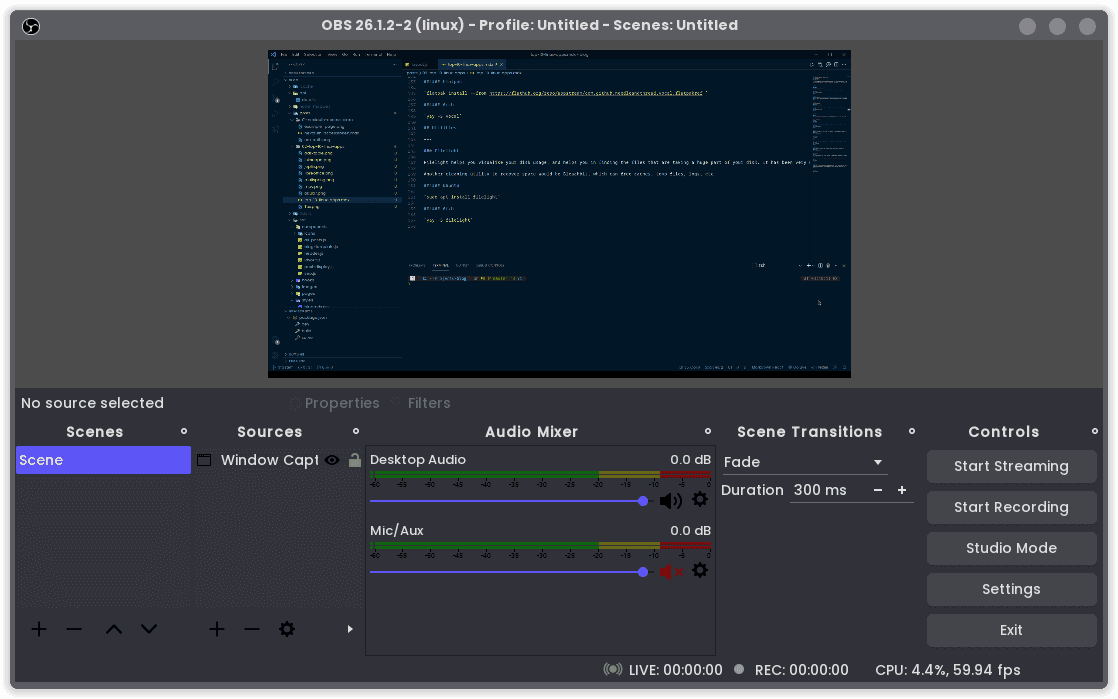Undock the Controls panel float icon

point(1095,432)
